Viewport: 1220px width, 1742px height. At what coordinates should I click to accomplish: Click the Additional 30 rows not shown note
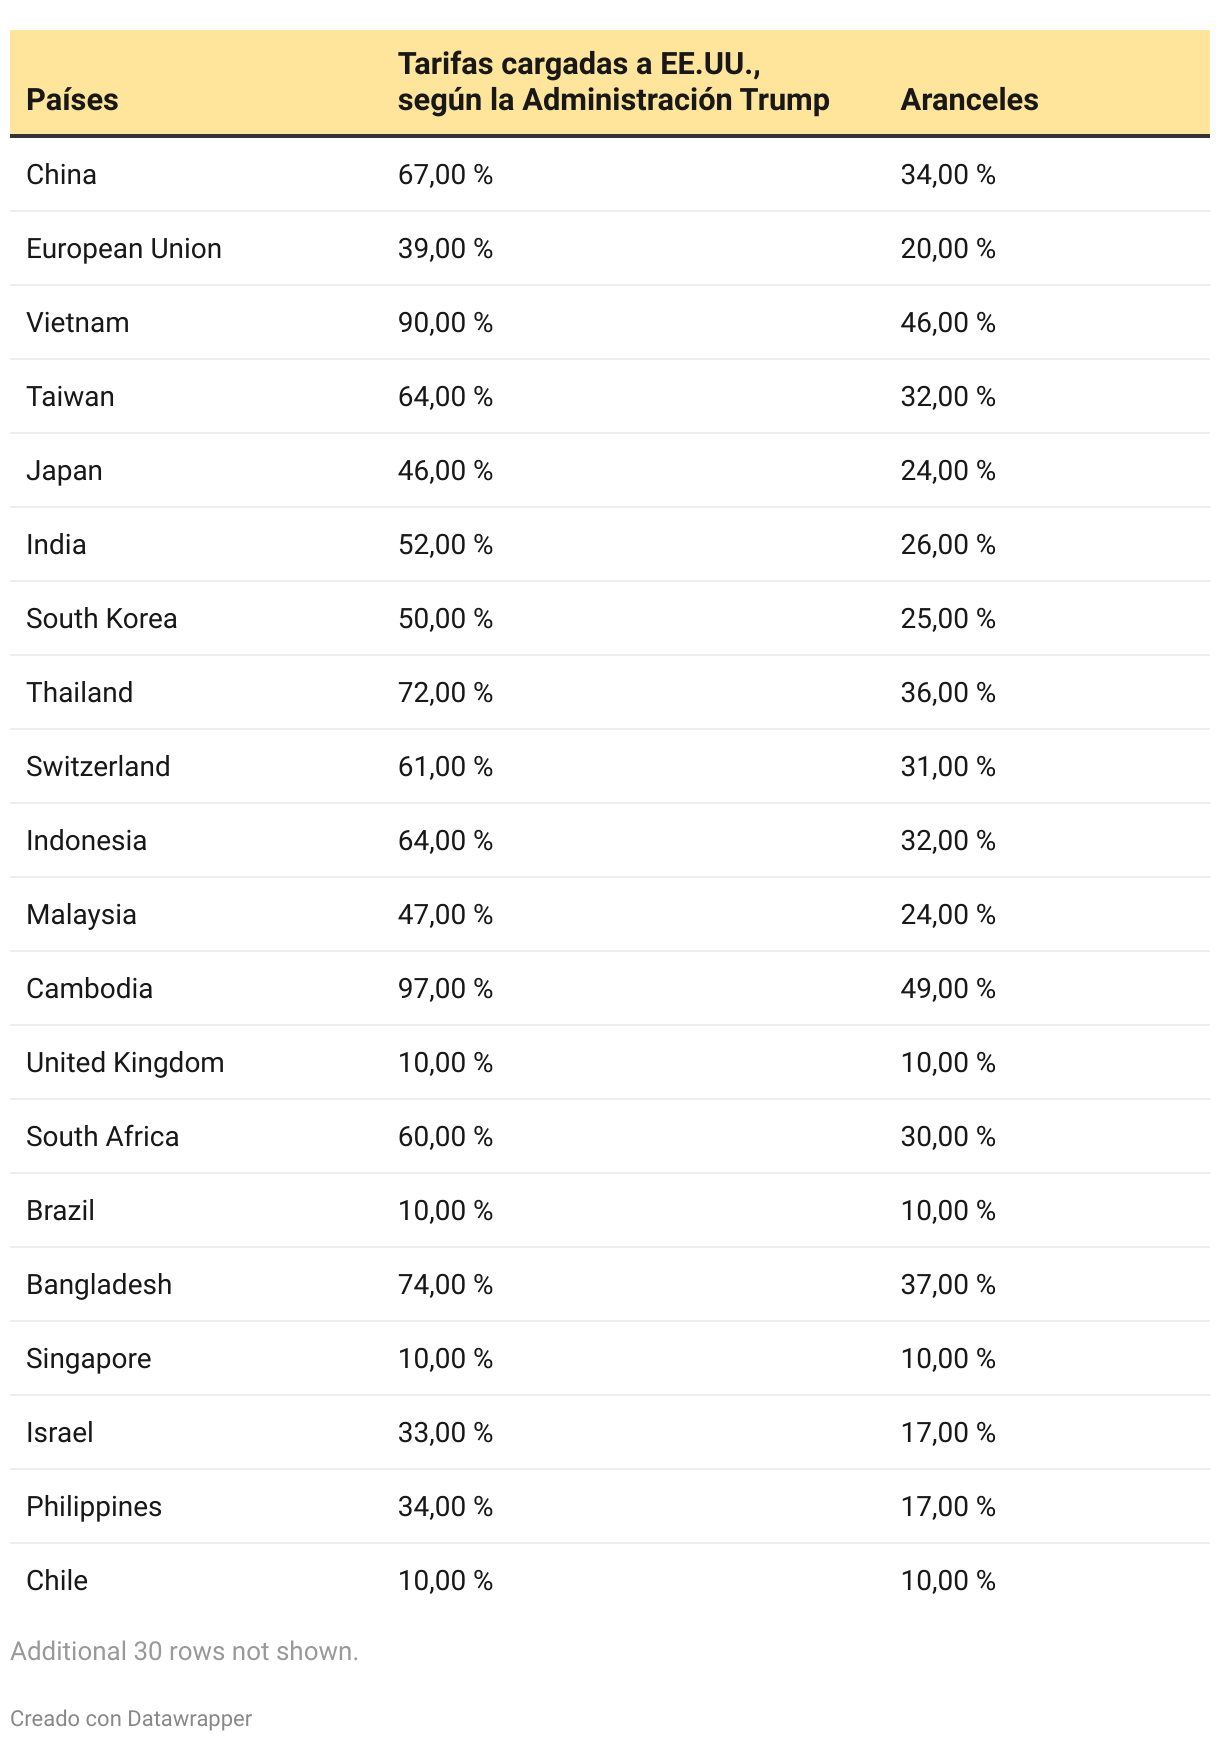(184, 1651)
